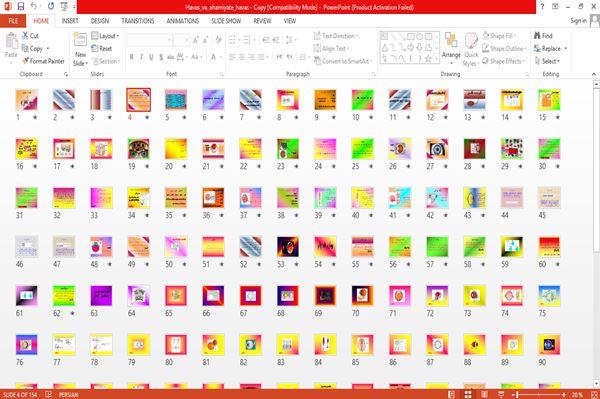The height and width of the screenshot is (399, 600).
Task: Switch to Normal view in status bar
Action: (x=452, y=394)
